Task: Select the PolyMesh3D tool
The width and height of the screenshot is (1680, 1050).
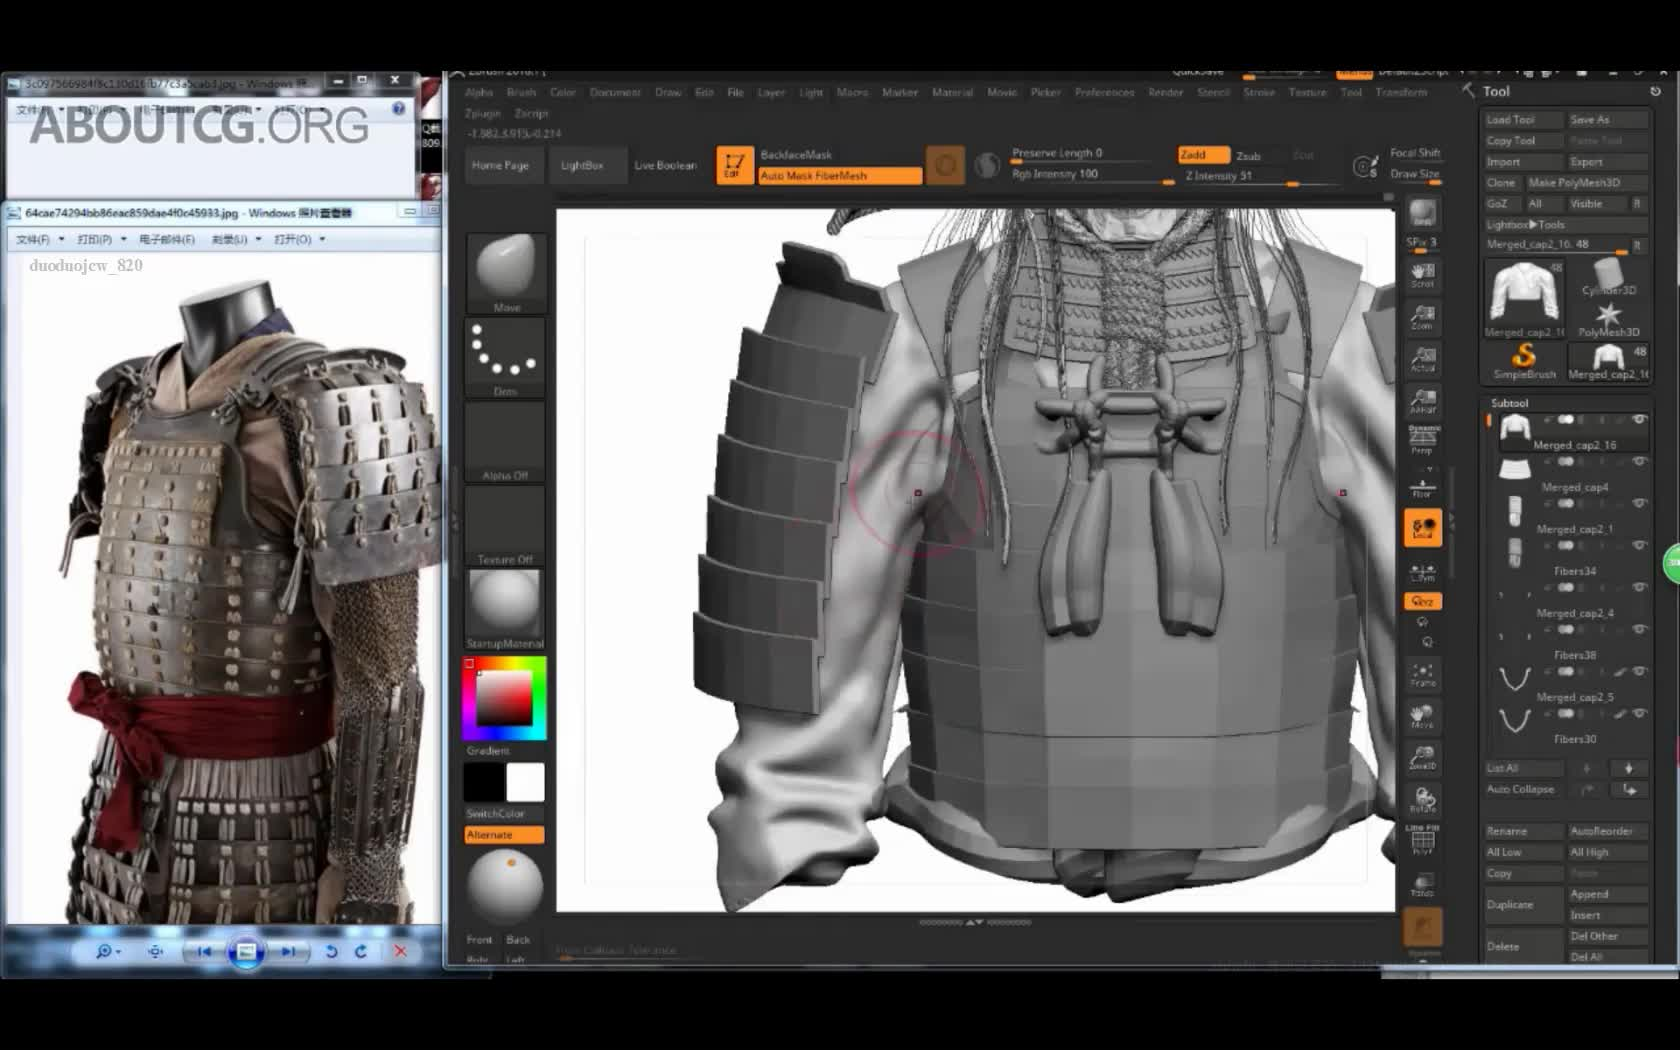Action: point(1608,320)
